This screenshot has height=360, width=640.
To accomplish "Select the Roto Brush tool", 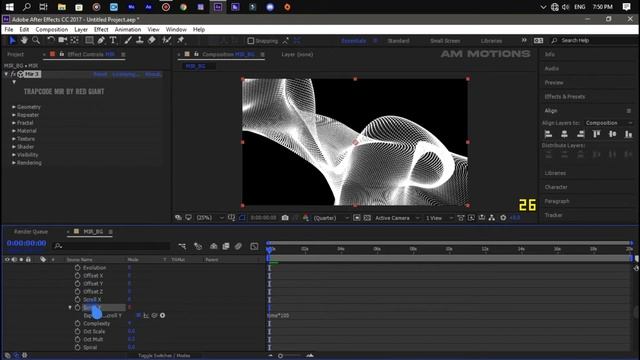I will pos(167,40).
